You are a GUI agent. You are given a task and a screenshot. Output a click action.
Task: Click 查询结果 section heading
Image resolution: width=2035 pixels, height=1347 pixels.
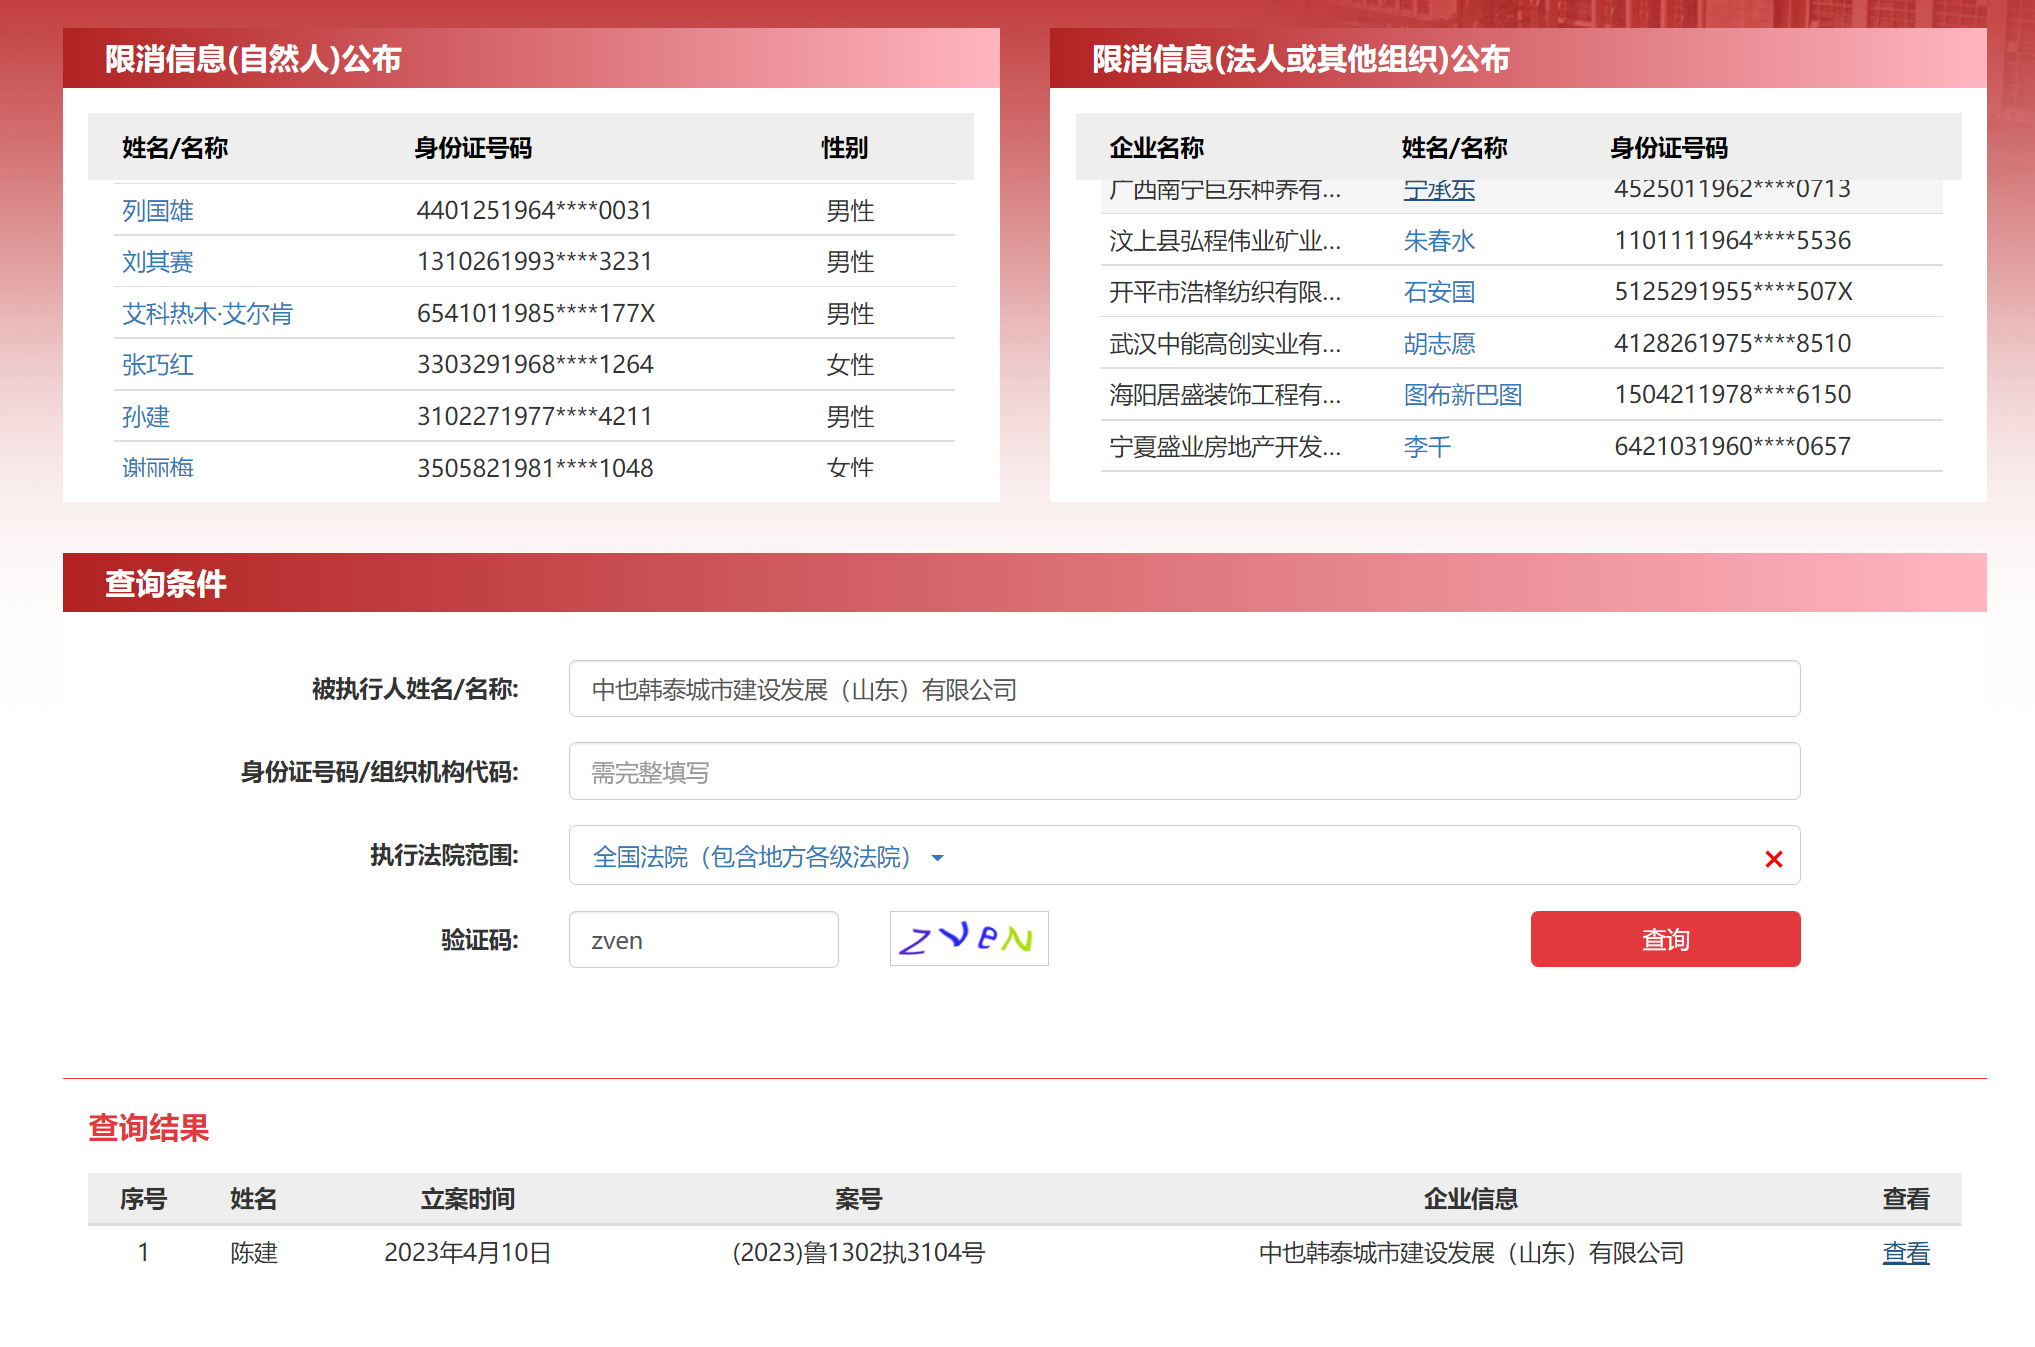pos(148,1128)
